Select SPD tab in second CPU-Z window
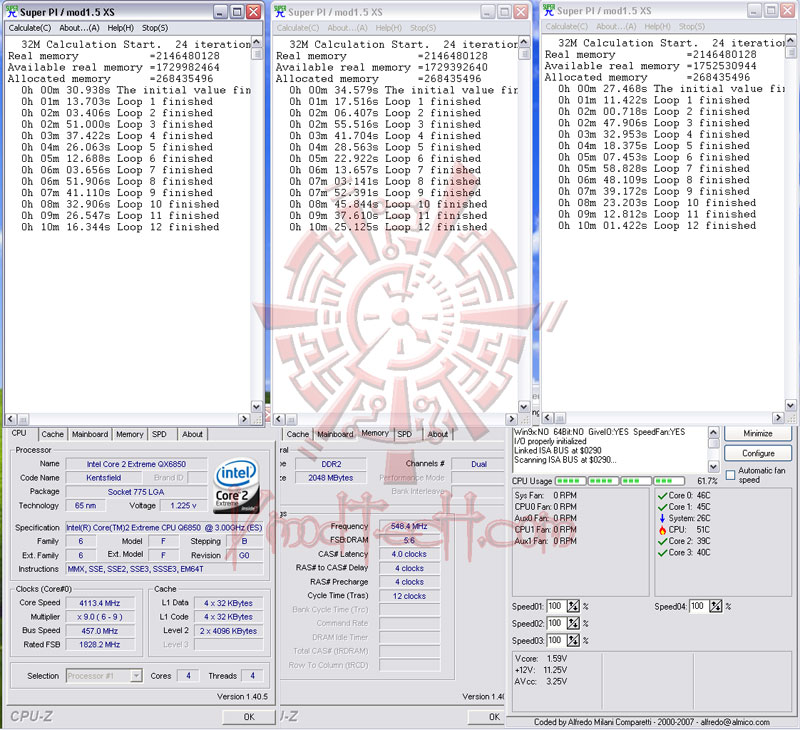Viewport: 800px width, 730px height. click(x=405, y=434)
